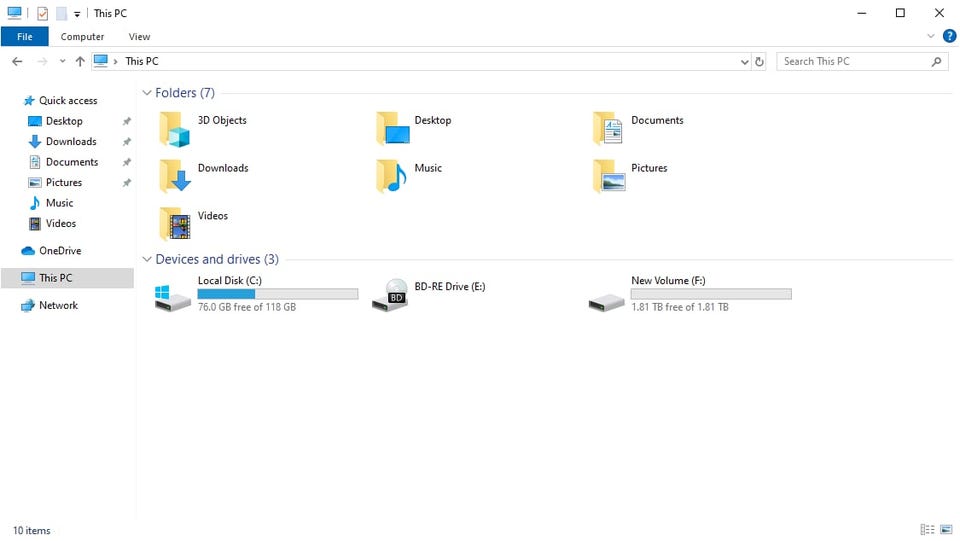Click the Up one level arrow
This screenshot has height=541, width=960.
point(80,61)
